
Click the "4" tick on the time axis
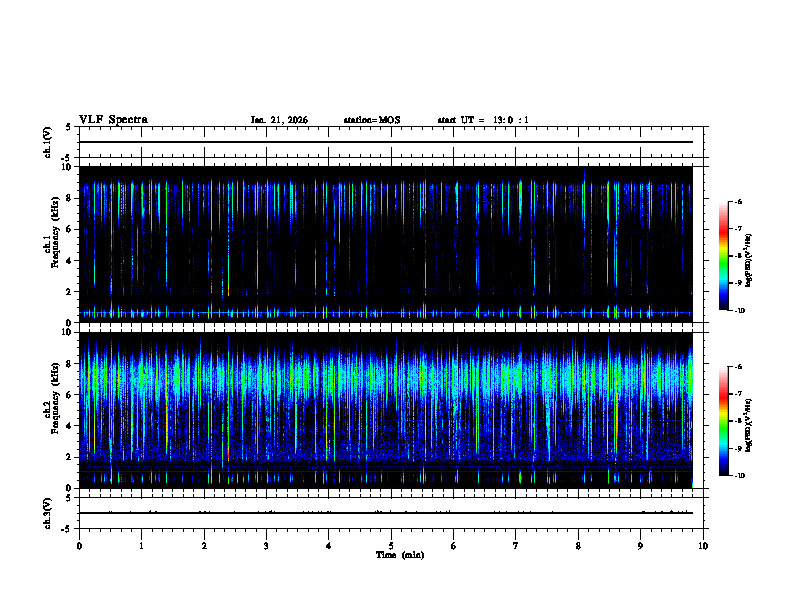coord(329,546)
